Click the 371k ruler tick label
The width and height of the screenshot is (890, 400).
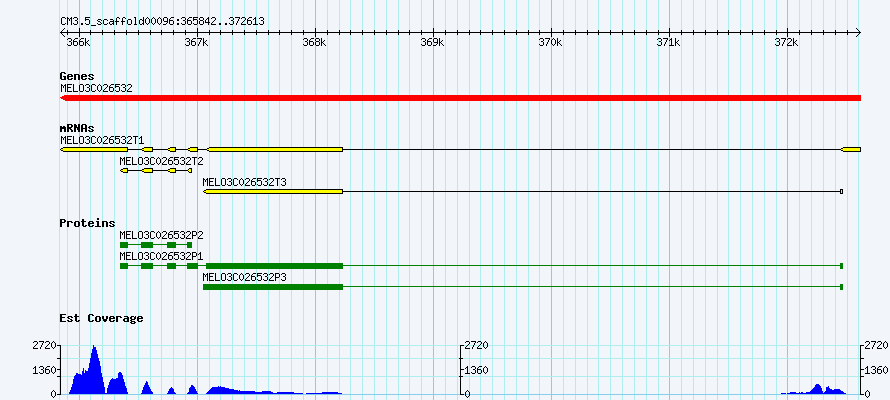[x=668, y=43]
